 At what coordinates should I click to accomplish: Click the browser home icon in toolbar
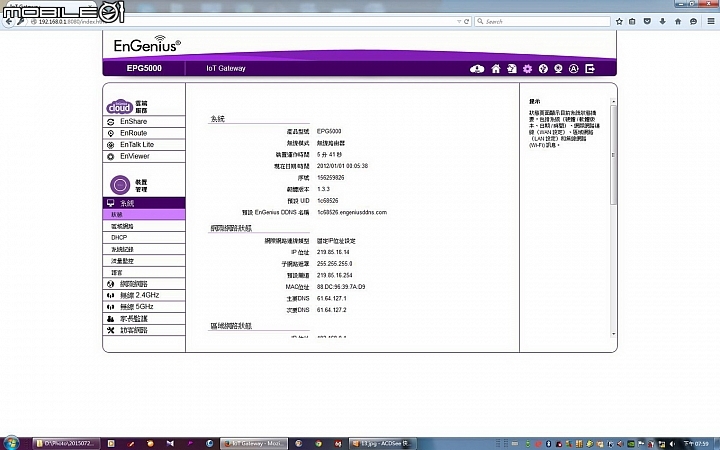pos(678,22)
